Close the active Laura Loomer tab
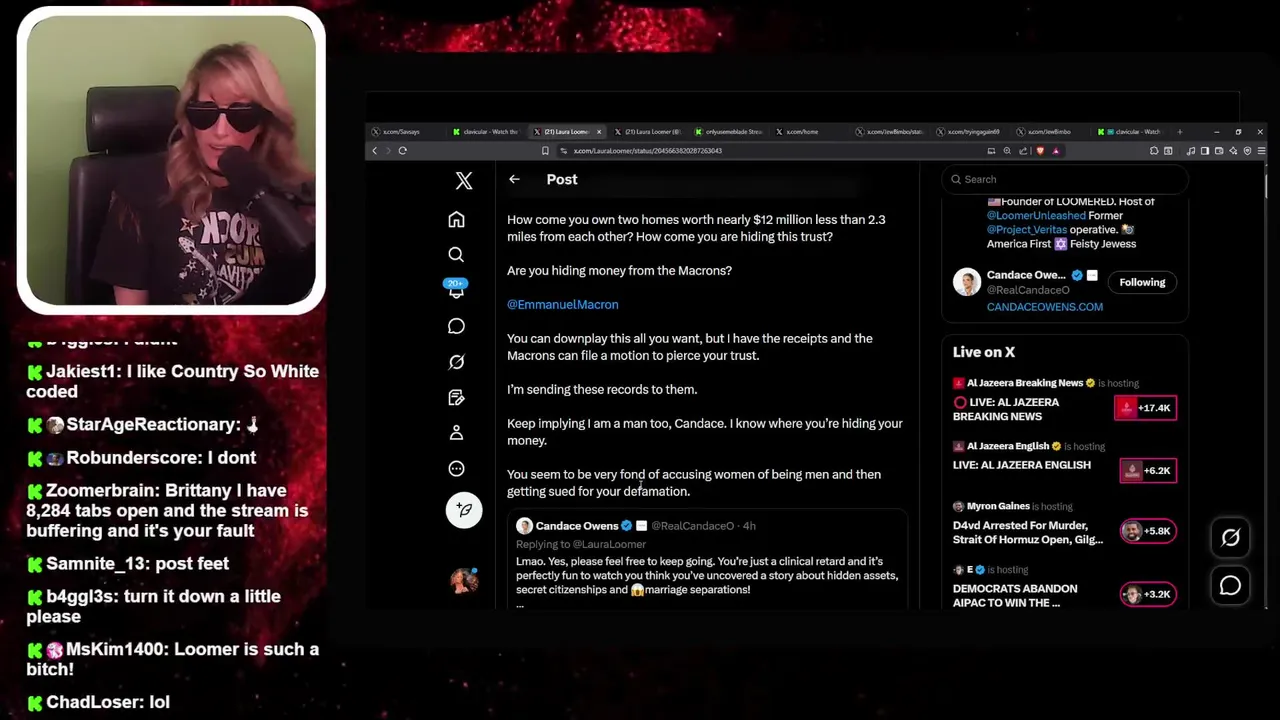 tap(599, 132)
